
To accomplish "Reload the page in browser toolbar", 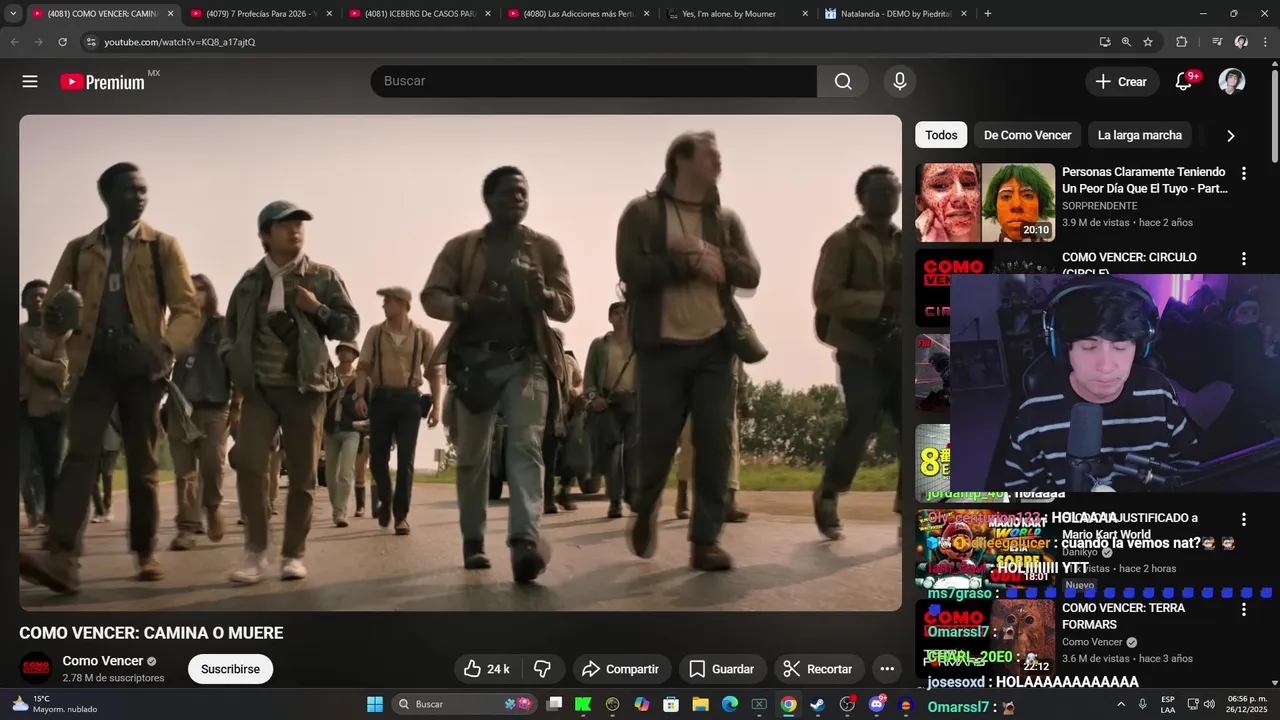I will (62, 42).
